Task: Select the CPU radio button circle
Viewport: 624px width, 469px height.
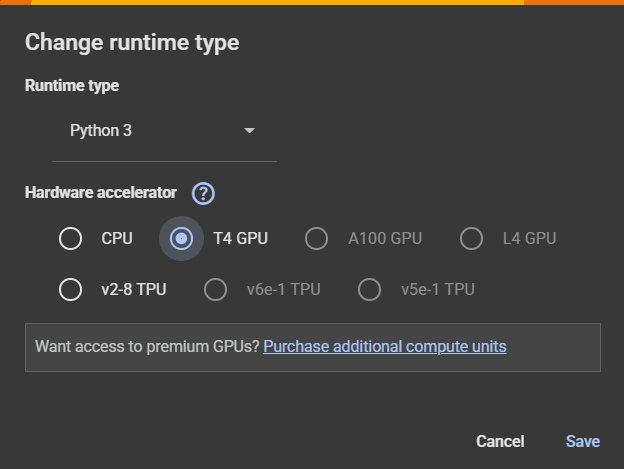Action: 70,239
